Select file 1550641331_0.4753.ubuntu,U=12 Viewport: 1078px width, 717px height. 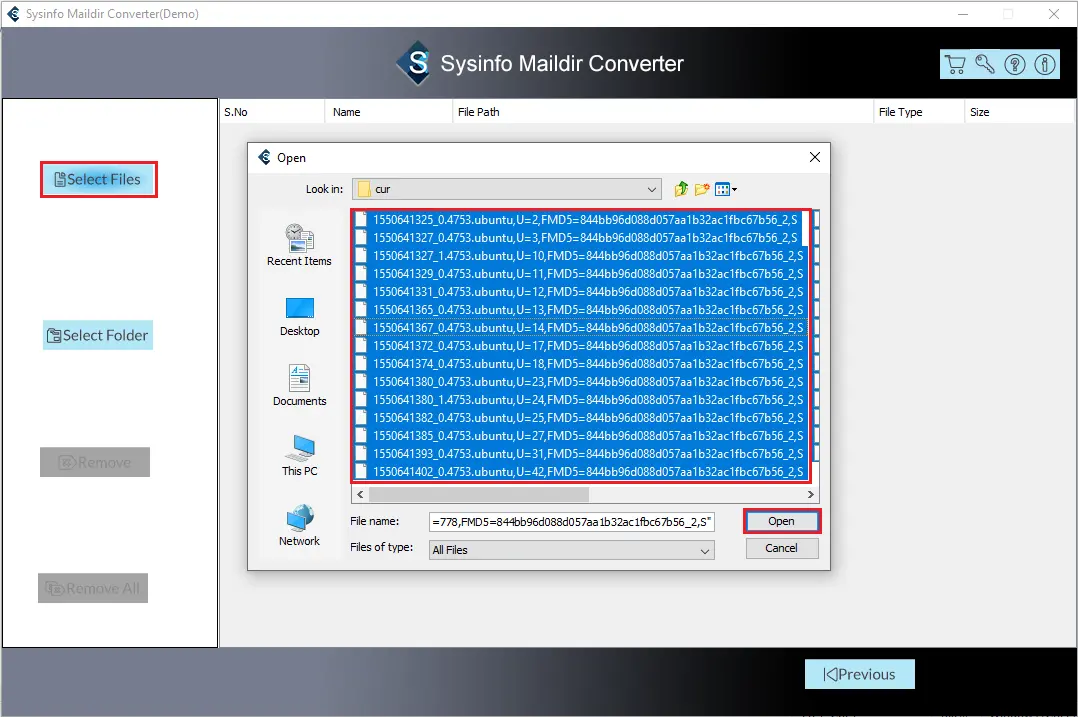click(x=580, y=291)
